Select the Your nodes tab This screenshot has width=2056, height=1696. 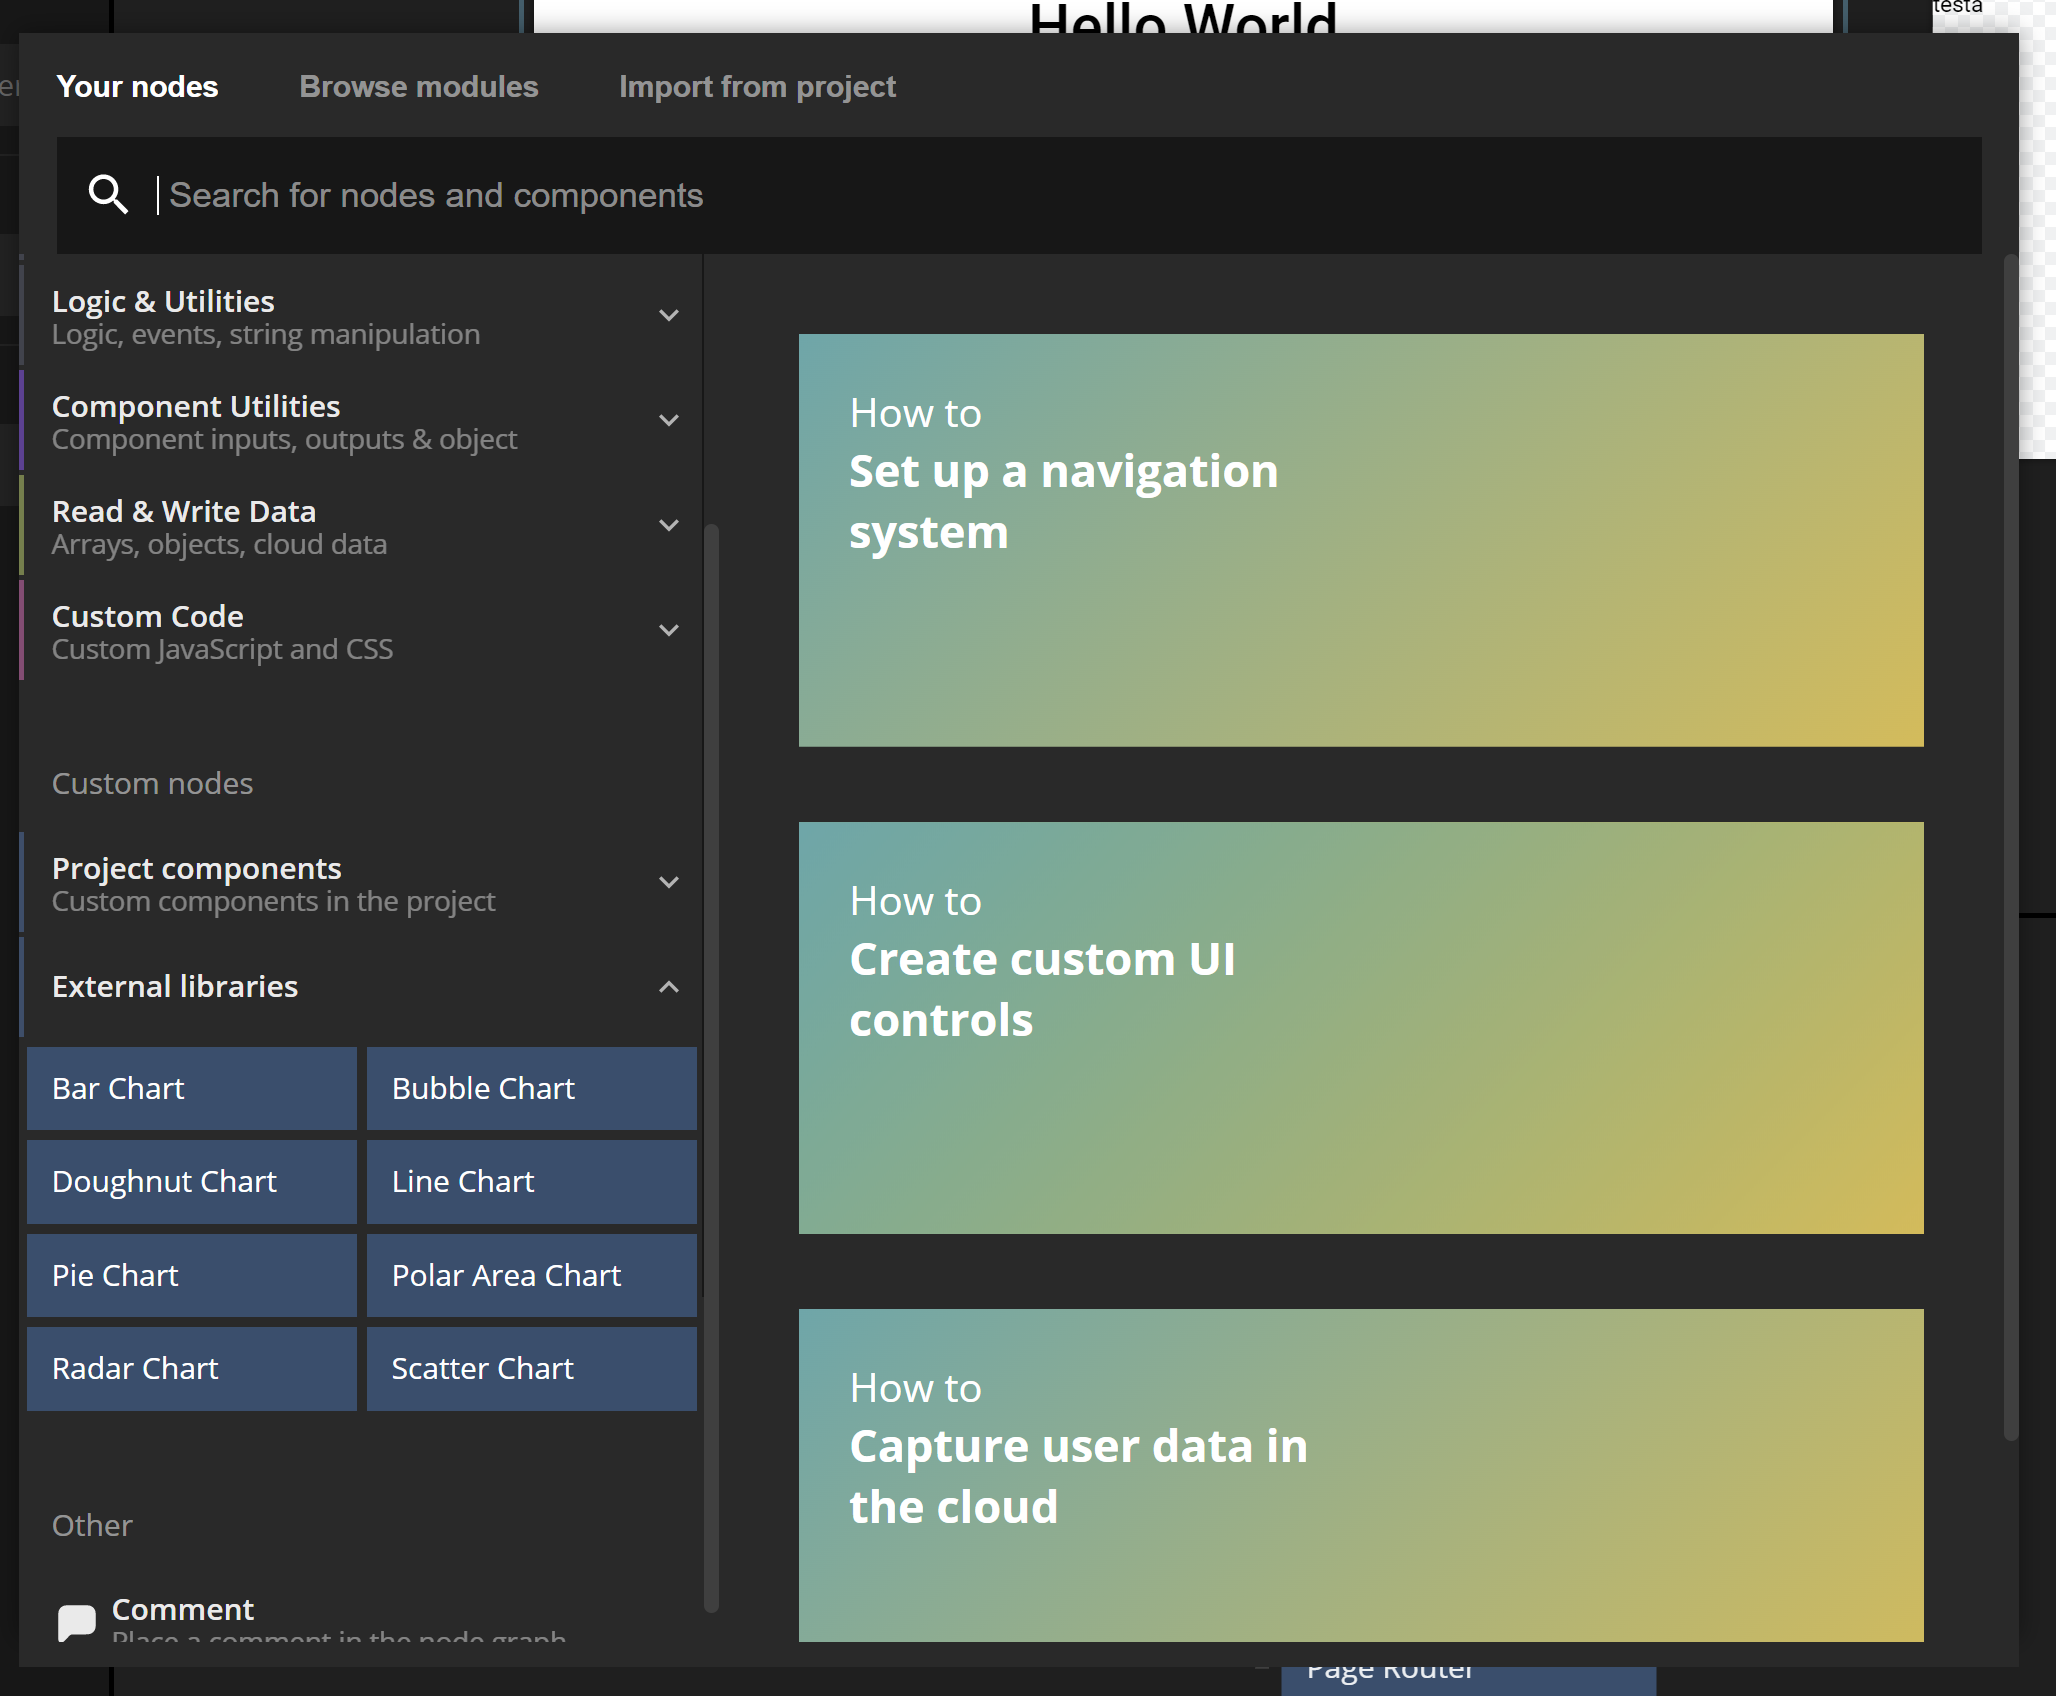137,87
